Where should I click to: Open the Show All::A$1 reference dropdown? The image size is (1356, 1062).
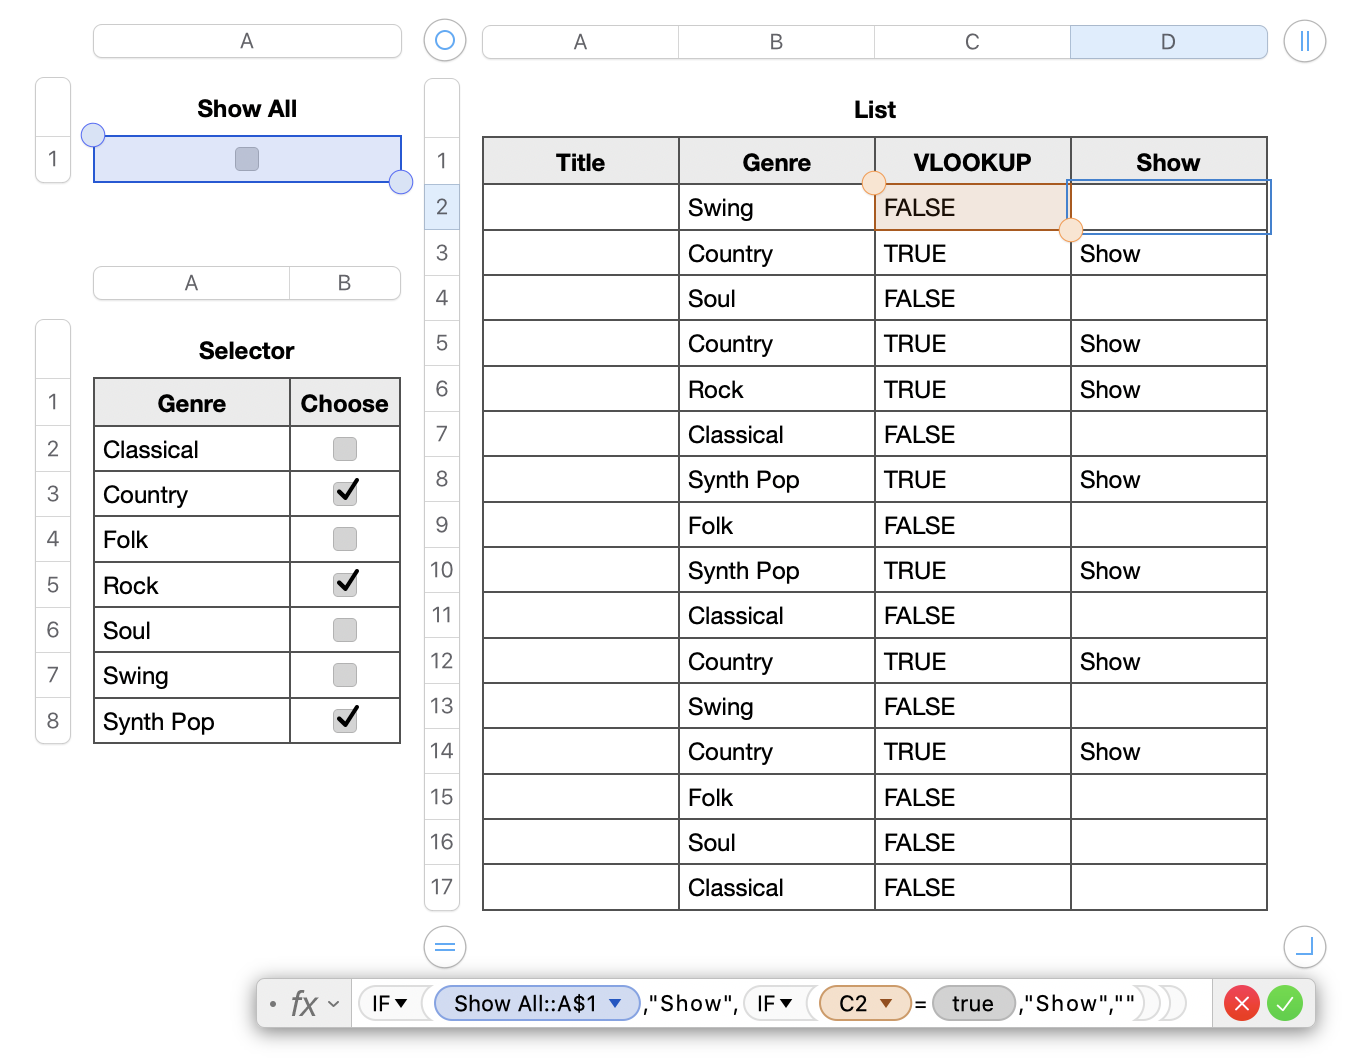pos(616,1003)
